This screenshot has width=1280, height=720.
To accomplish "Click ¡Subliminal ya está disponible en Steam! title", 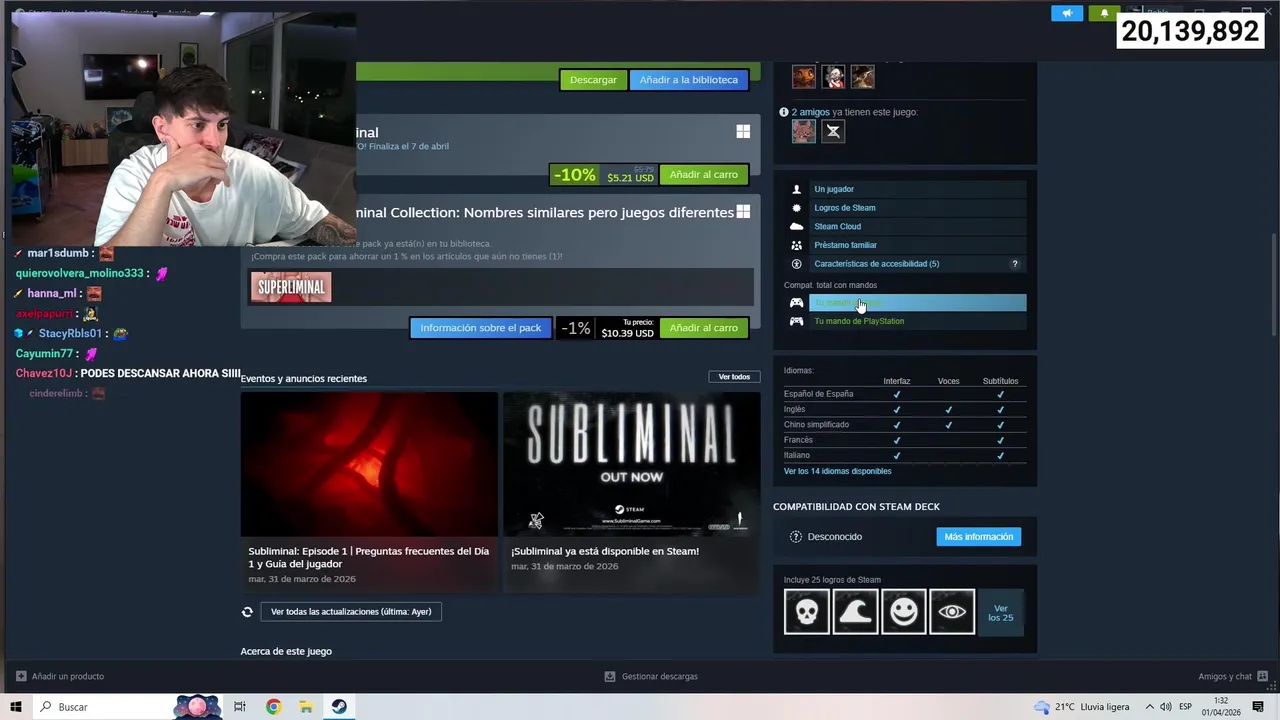I will 605,551.
